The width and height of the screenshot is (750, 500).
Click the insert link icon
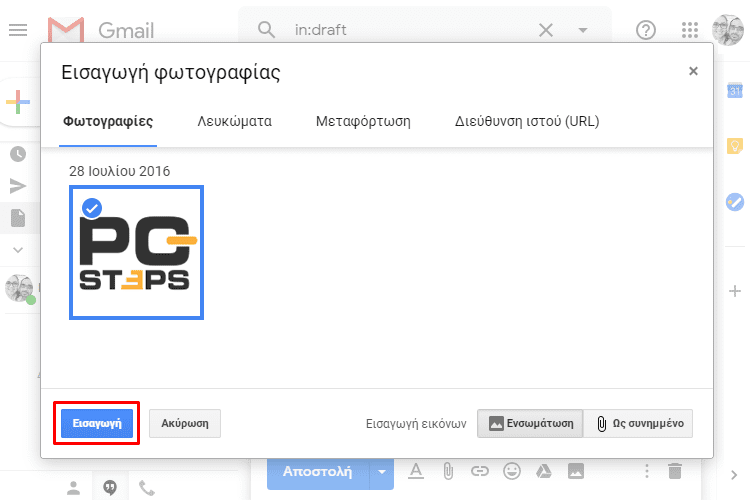(480, 472)
